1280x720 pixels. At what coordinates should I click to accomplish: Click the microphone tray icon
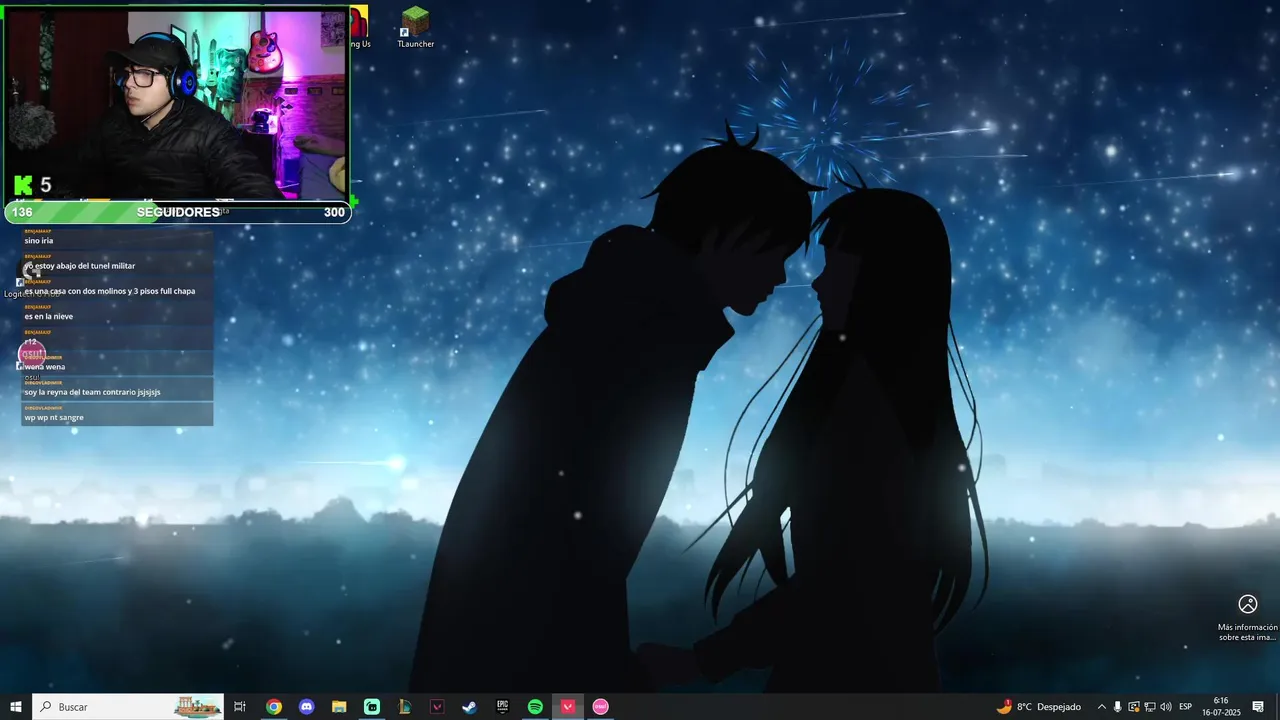(x=1118, y=707)
